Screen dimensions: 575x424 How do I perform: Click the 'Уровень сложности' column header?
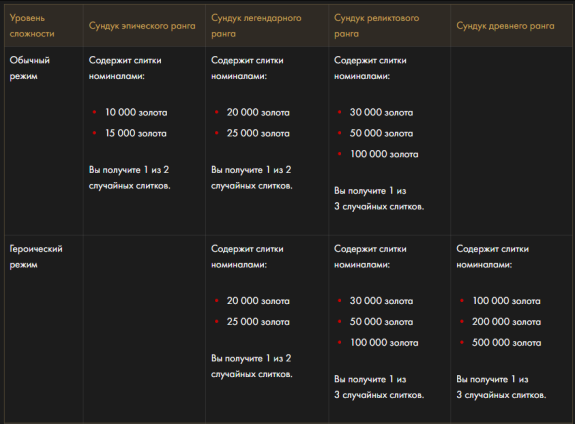[x=32, y=26]
